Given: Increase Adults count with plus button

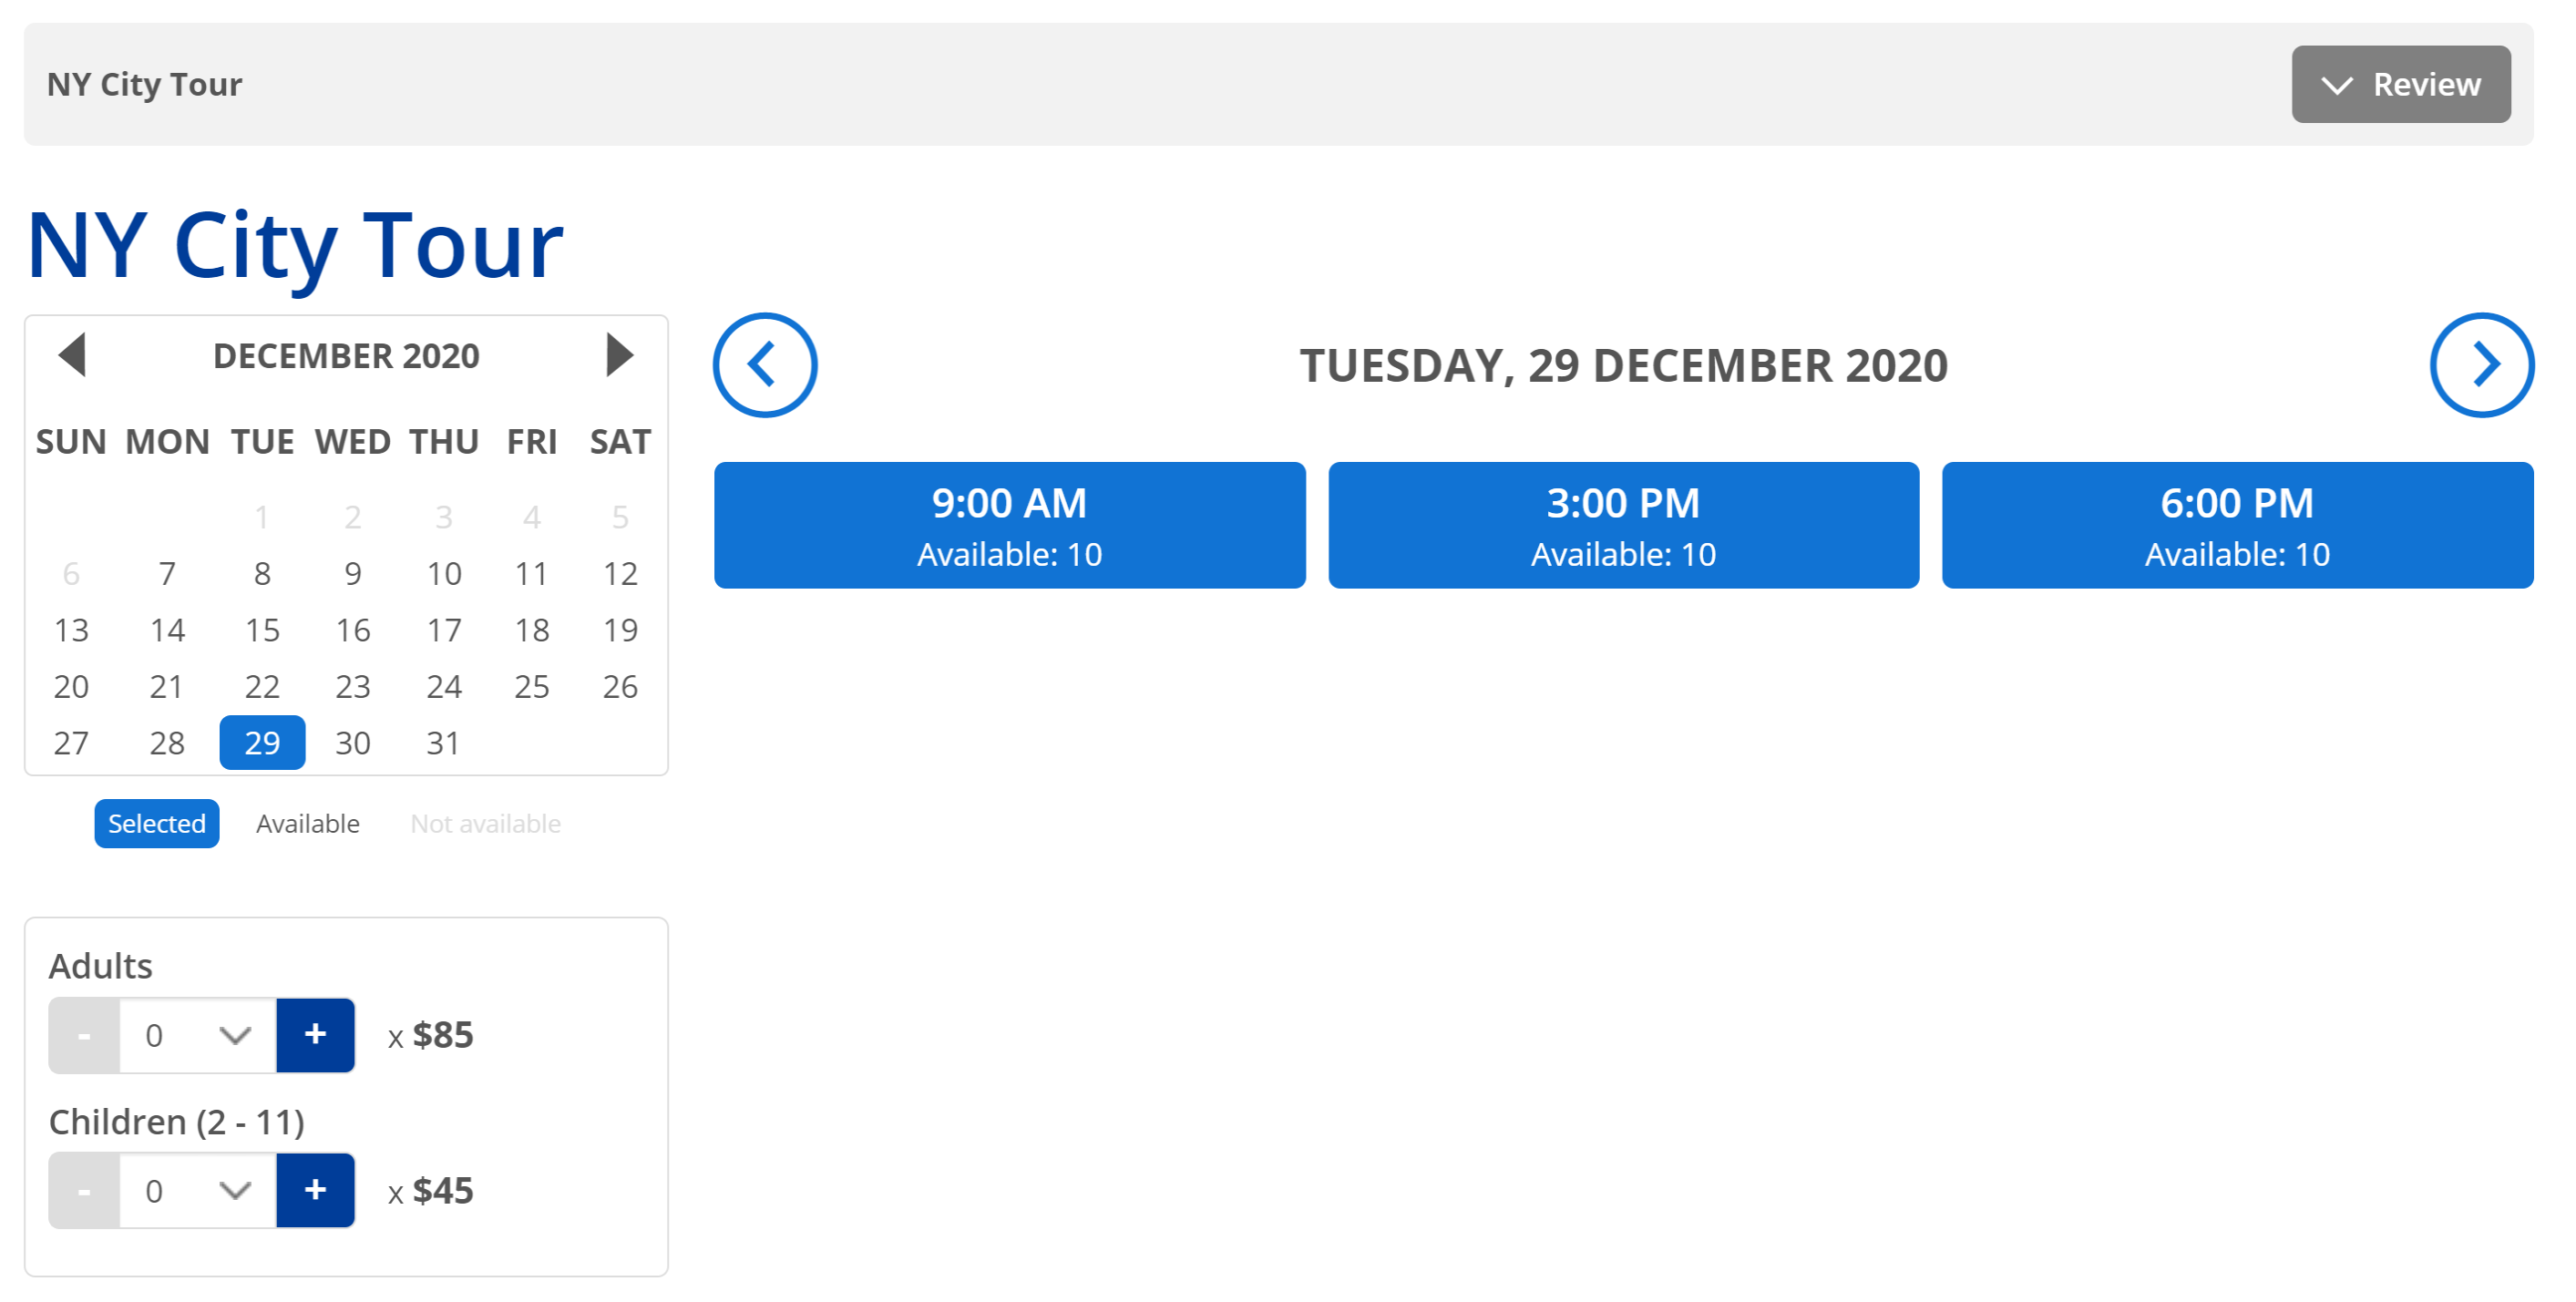Looking at the screenshot, I should (315, 1034).
